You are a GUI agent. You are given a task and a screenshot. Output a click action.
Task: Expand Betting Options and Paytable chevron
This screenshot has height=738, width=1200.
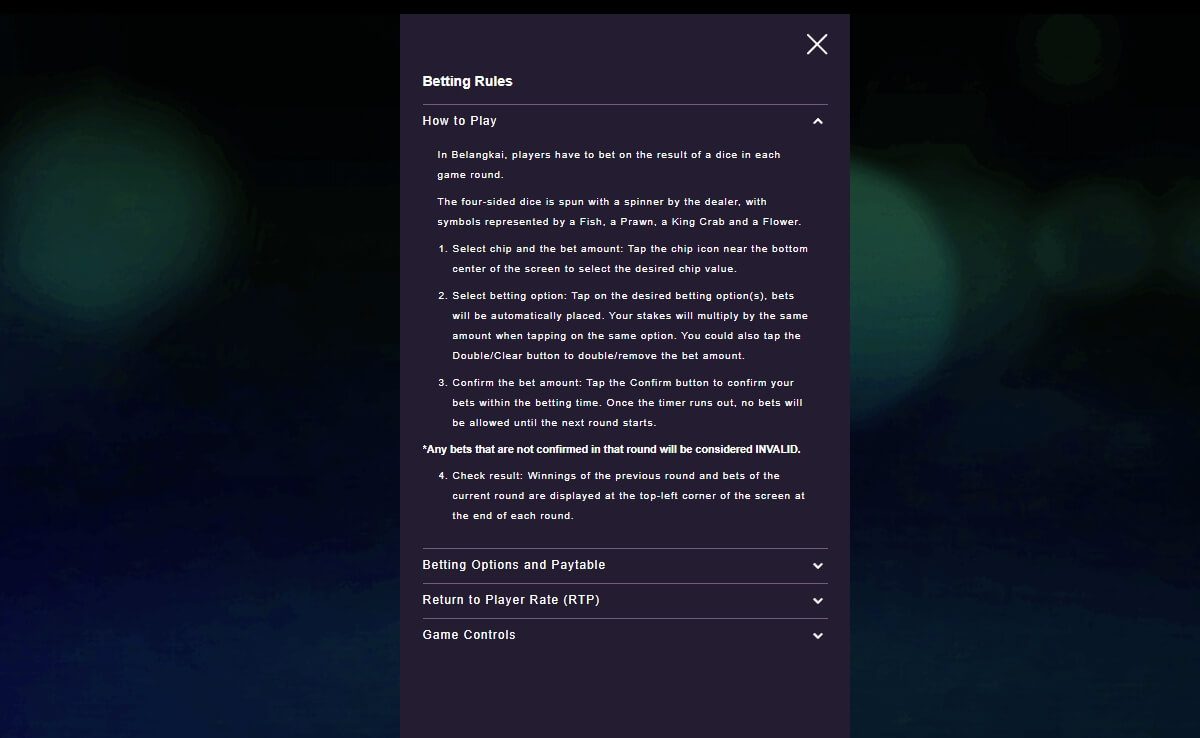tap(818, 566)
